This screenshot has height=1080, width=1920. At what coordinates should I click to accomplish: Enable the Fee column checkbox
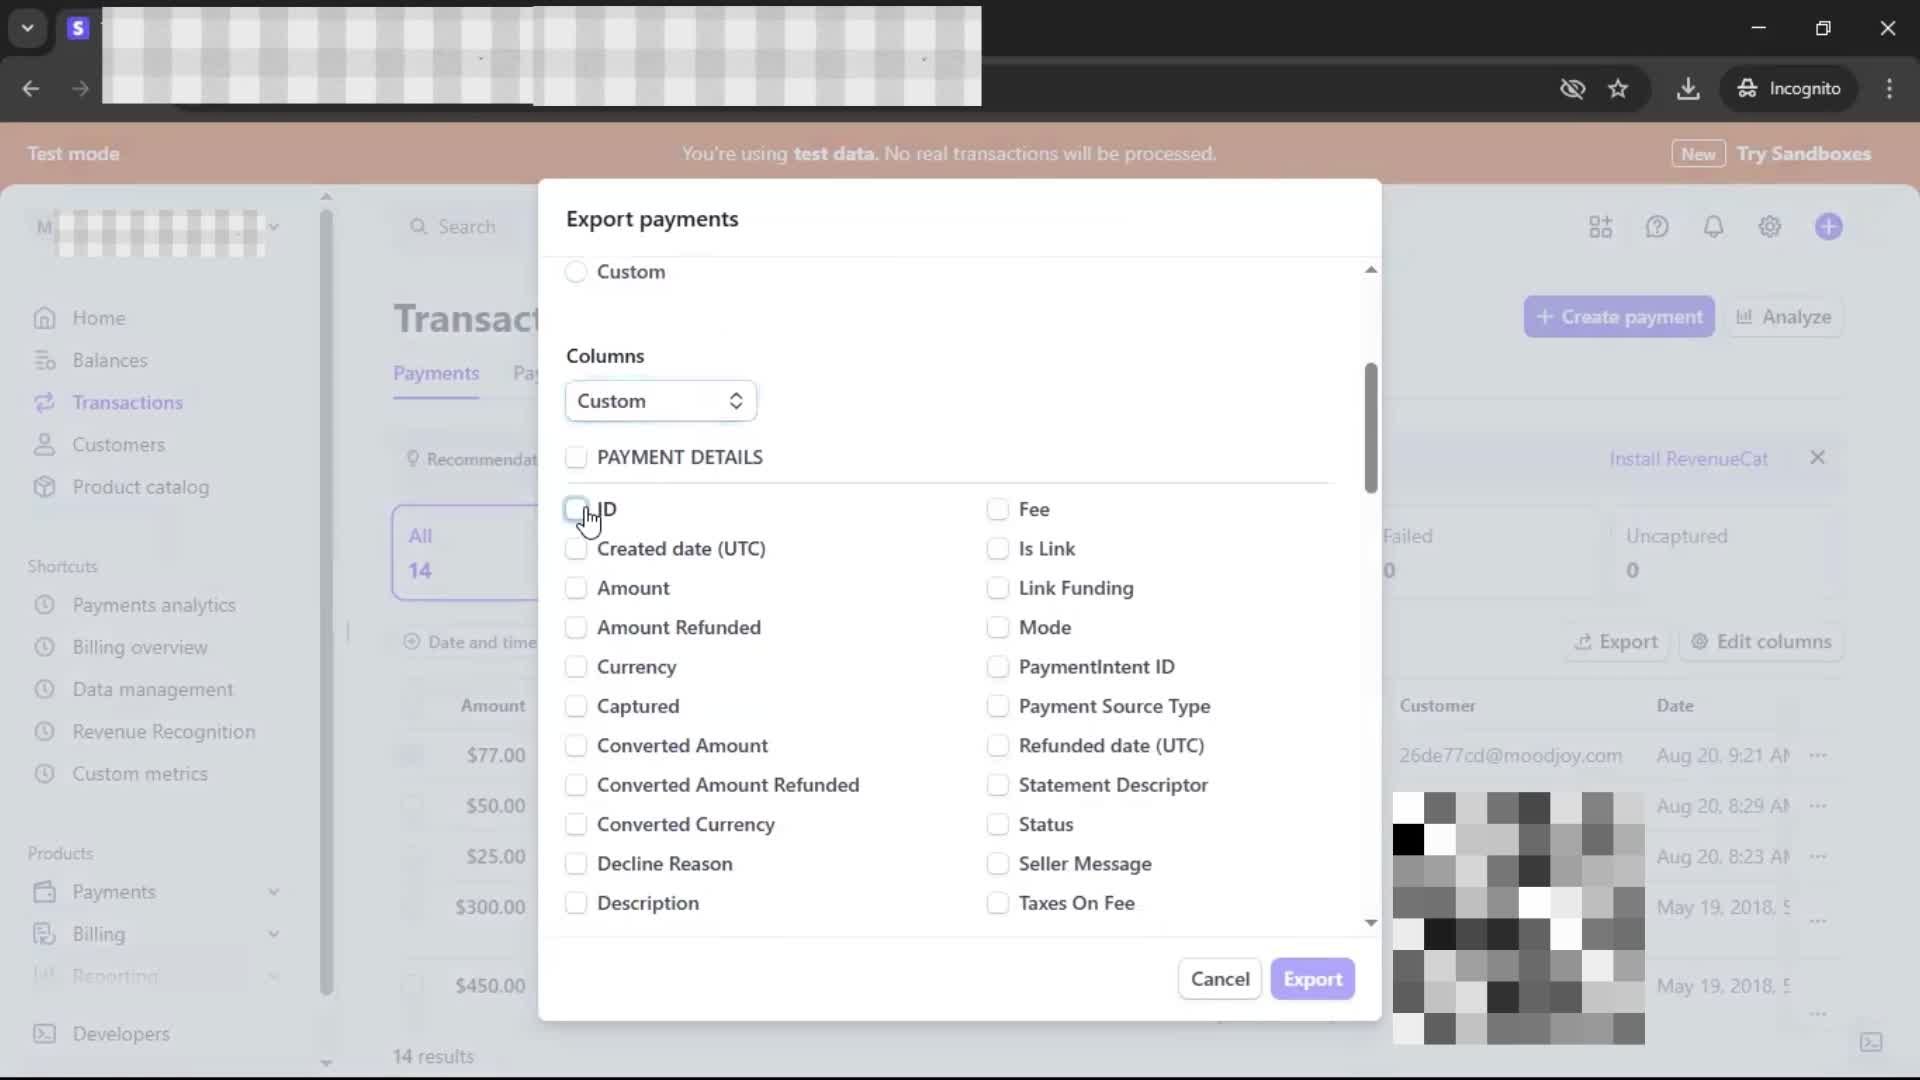[997, 509]
